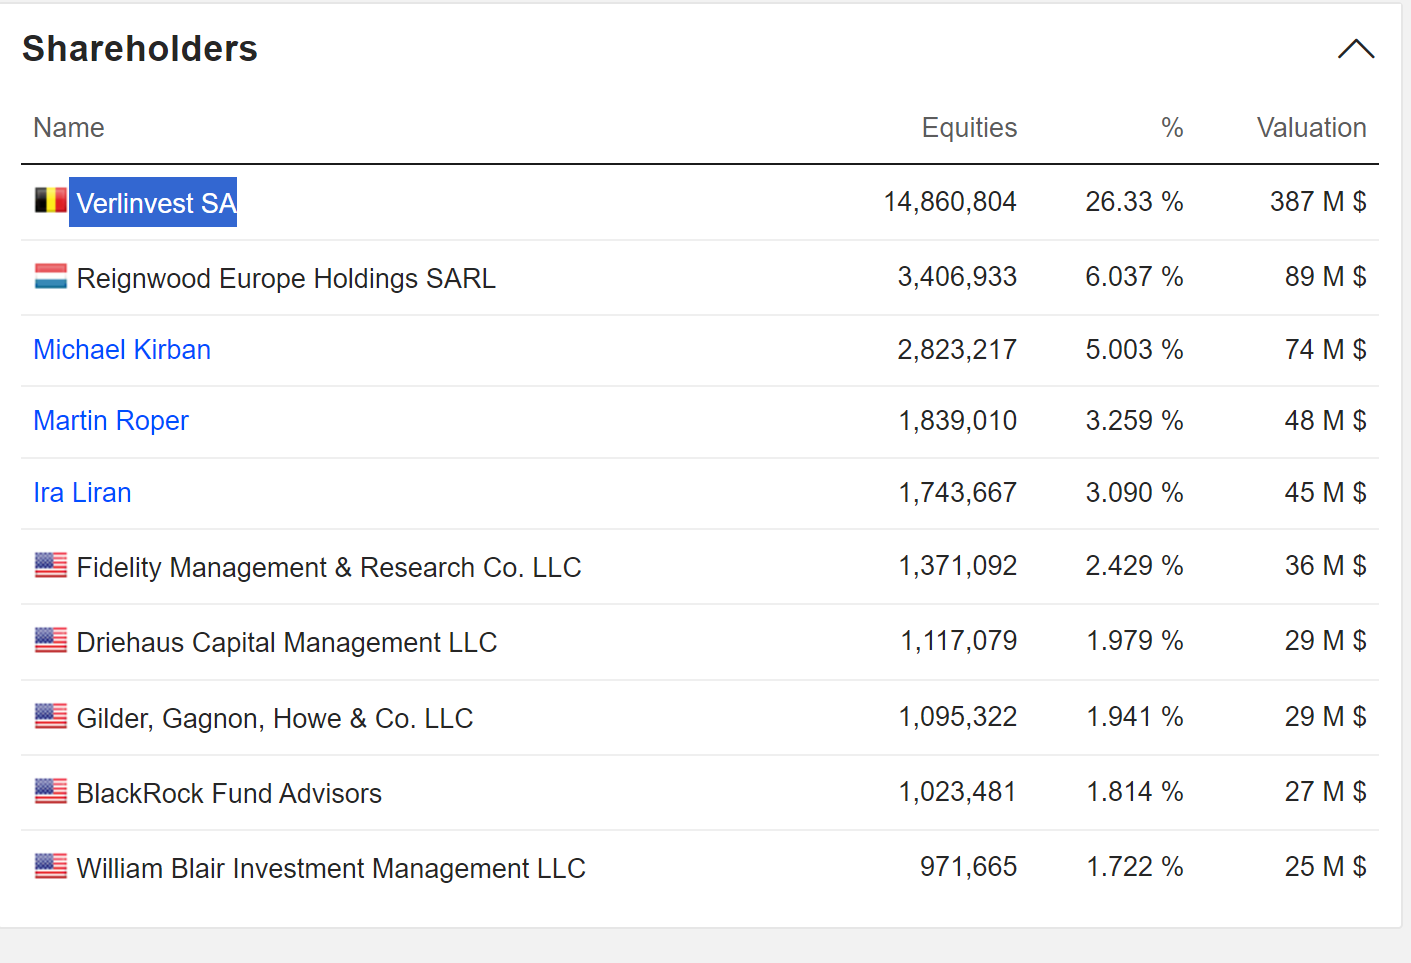Select Reignwood Europe Holdings SARL name
Image resolution: width=1411 pixels, height=963 pixels.
pyautogui.click(x=286, y=278)
